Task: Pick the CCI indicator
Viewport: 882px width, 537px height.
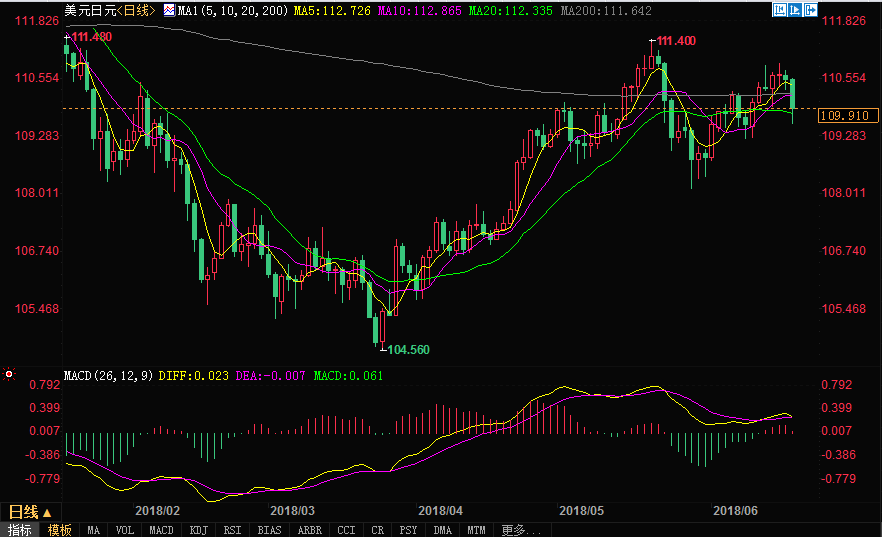Action: pyautogui.click(x=346, y=530)
